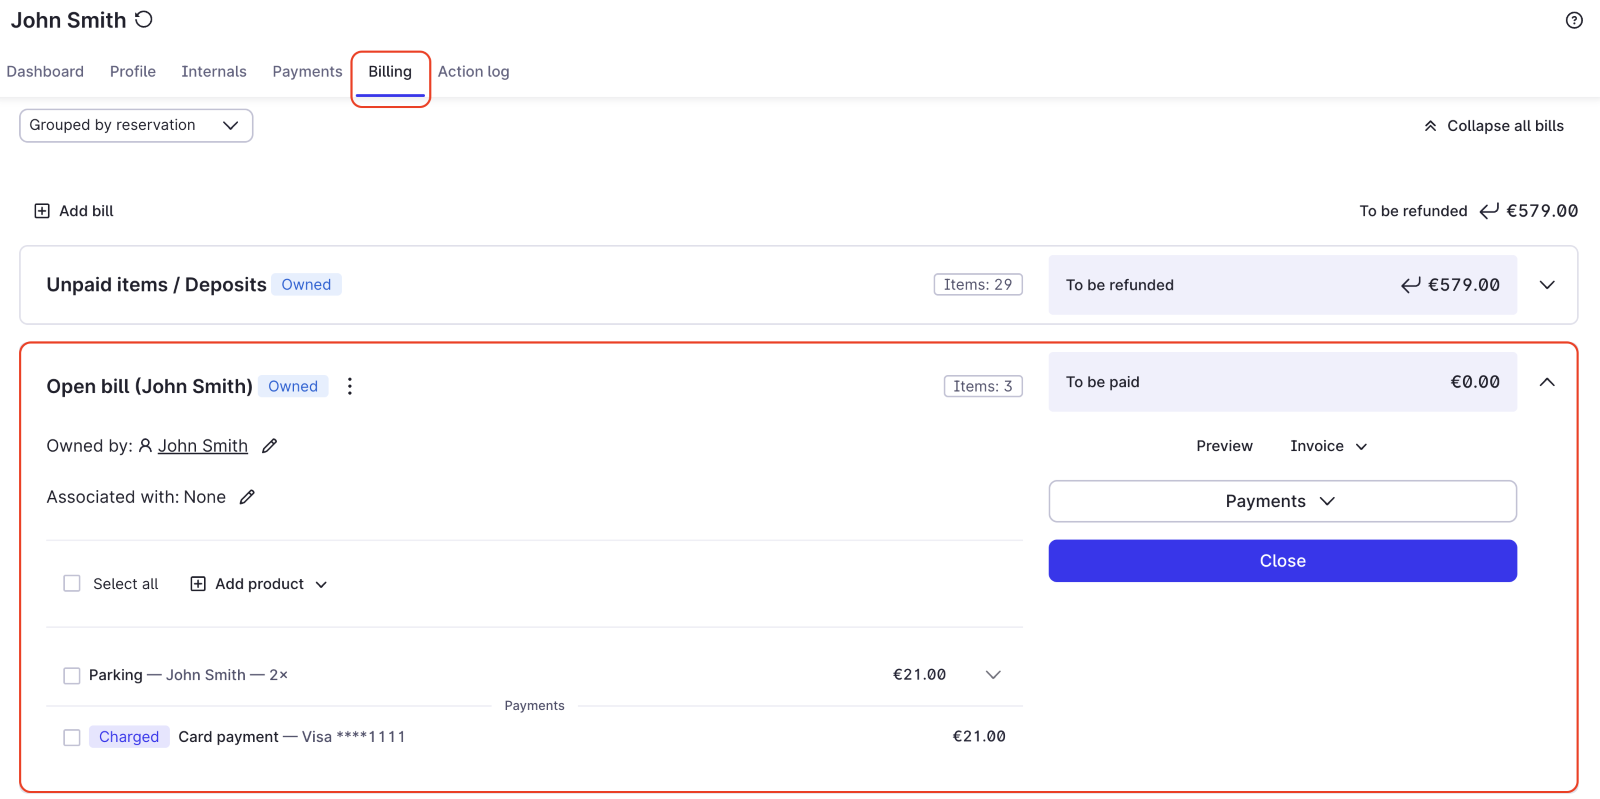The image size is (1600, 799).
Task: Open the Invoice dropdown menu
Action: coord(1328,446)
